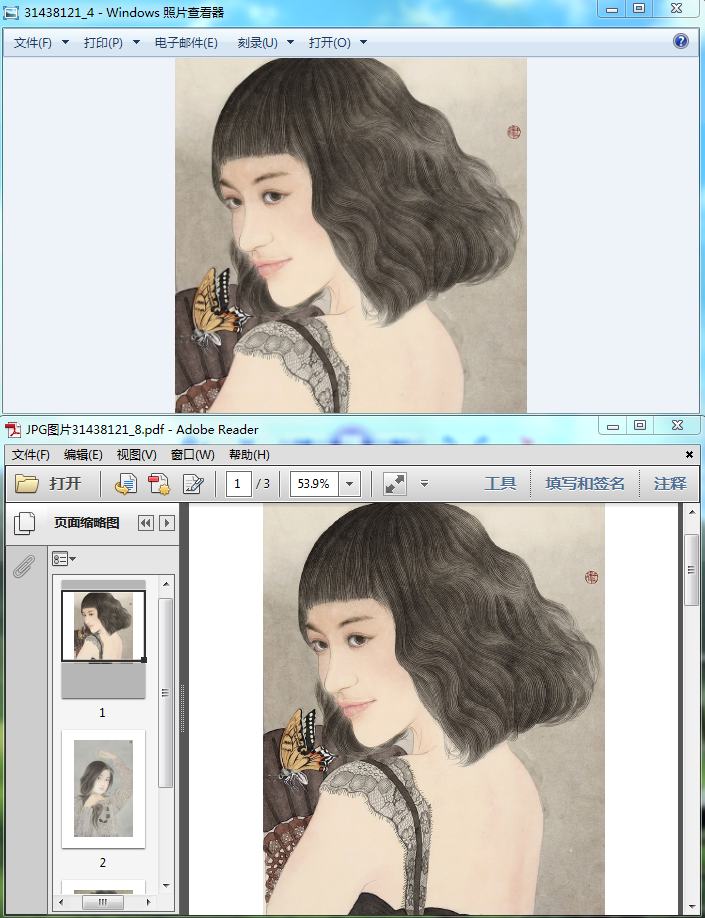
Task: Click the thumbnail panel scroll-right arrow
Action: (148, 902)
